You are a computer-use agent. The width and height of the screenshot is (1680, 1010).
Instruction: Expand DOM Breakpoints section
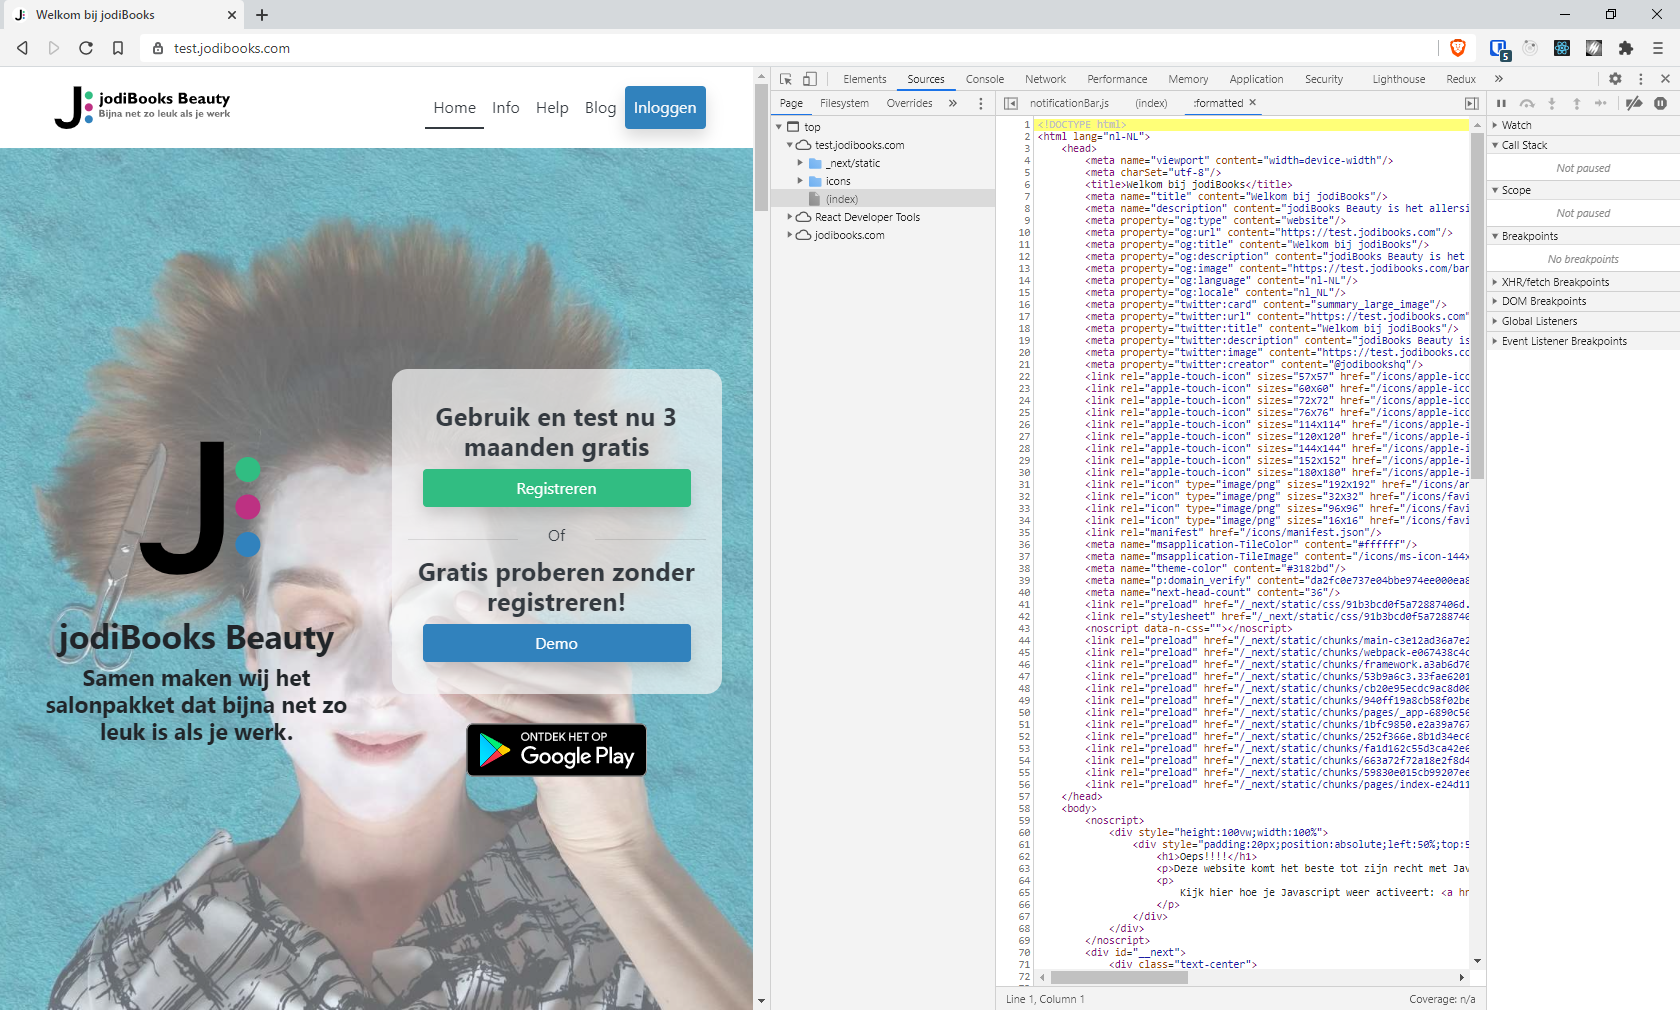(x=1583, y=301)
